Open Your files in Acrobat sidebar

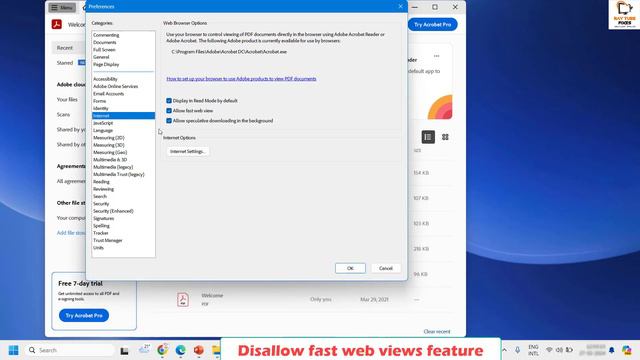click(x=67, y=100)
